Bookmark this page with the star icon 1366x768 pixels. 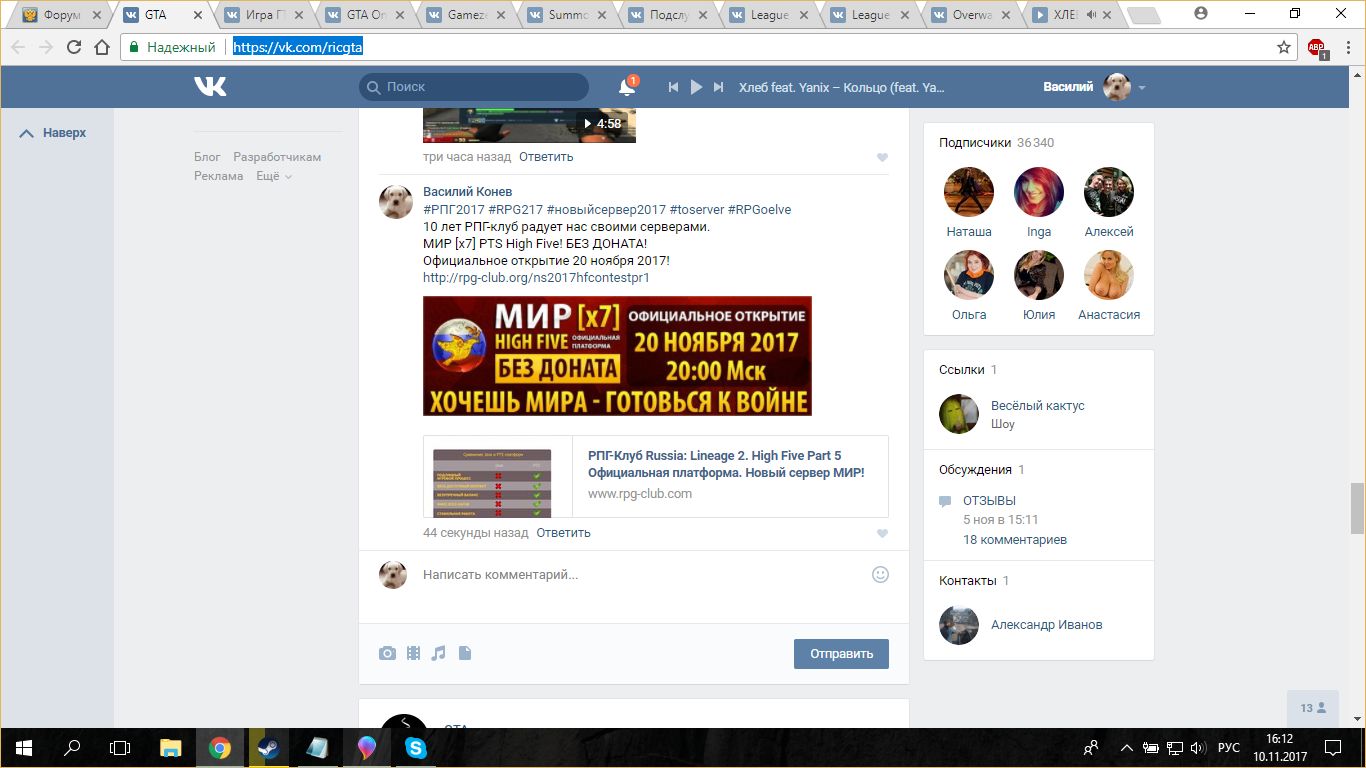1284,47
